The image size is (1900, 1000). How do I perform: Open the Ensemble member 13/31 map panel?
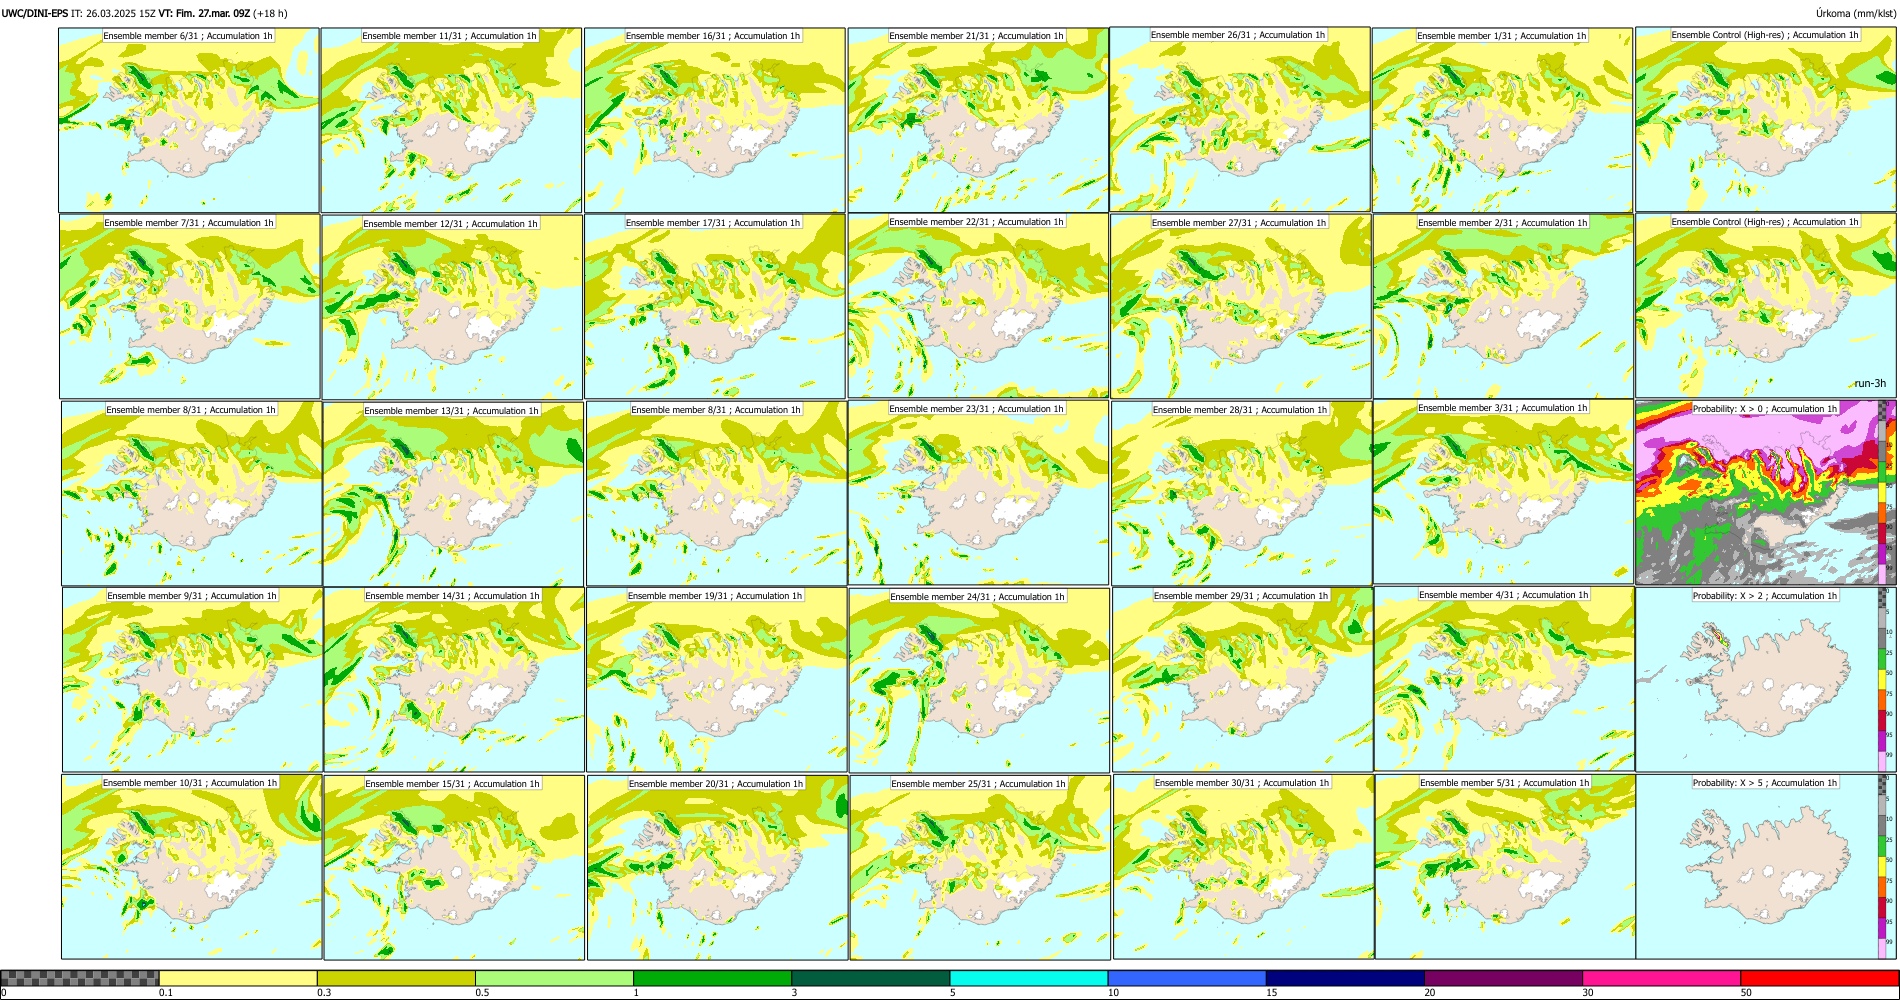(453, 494)
